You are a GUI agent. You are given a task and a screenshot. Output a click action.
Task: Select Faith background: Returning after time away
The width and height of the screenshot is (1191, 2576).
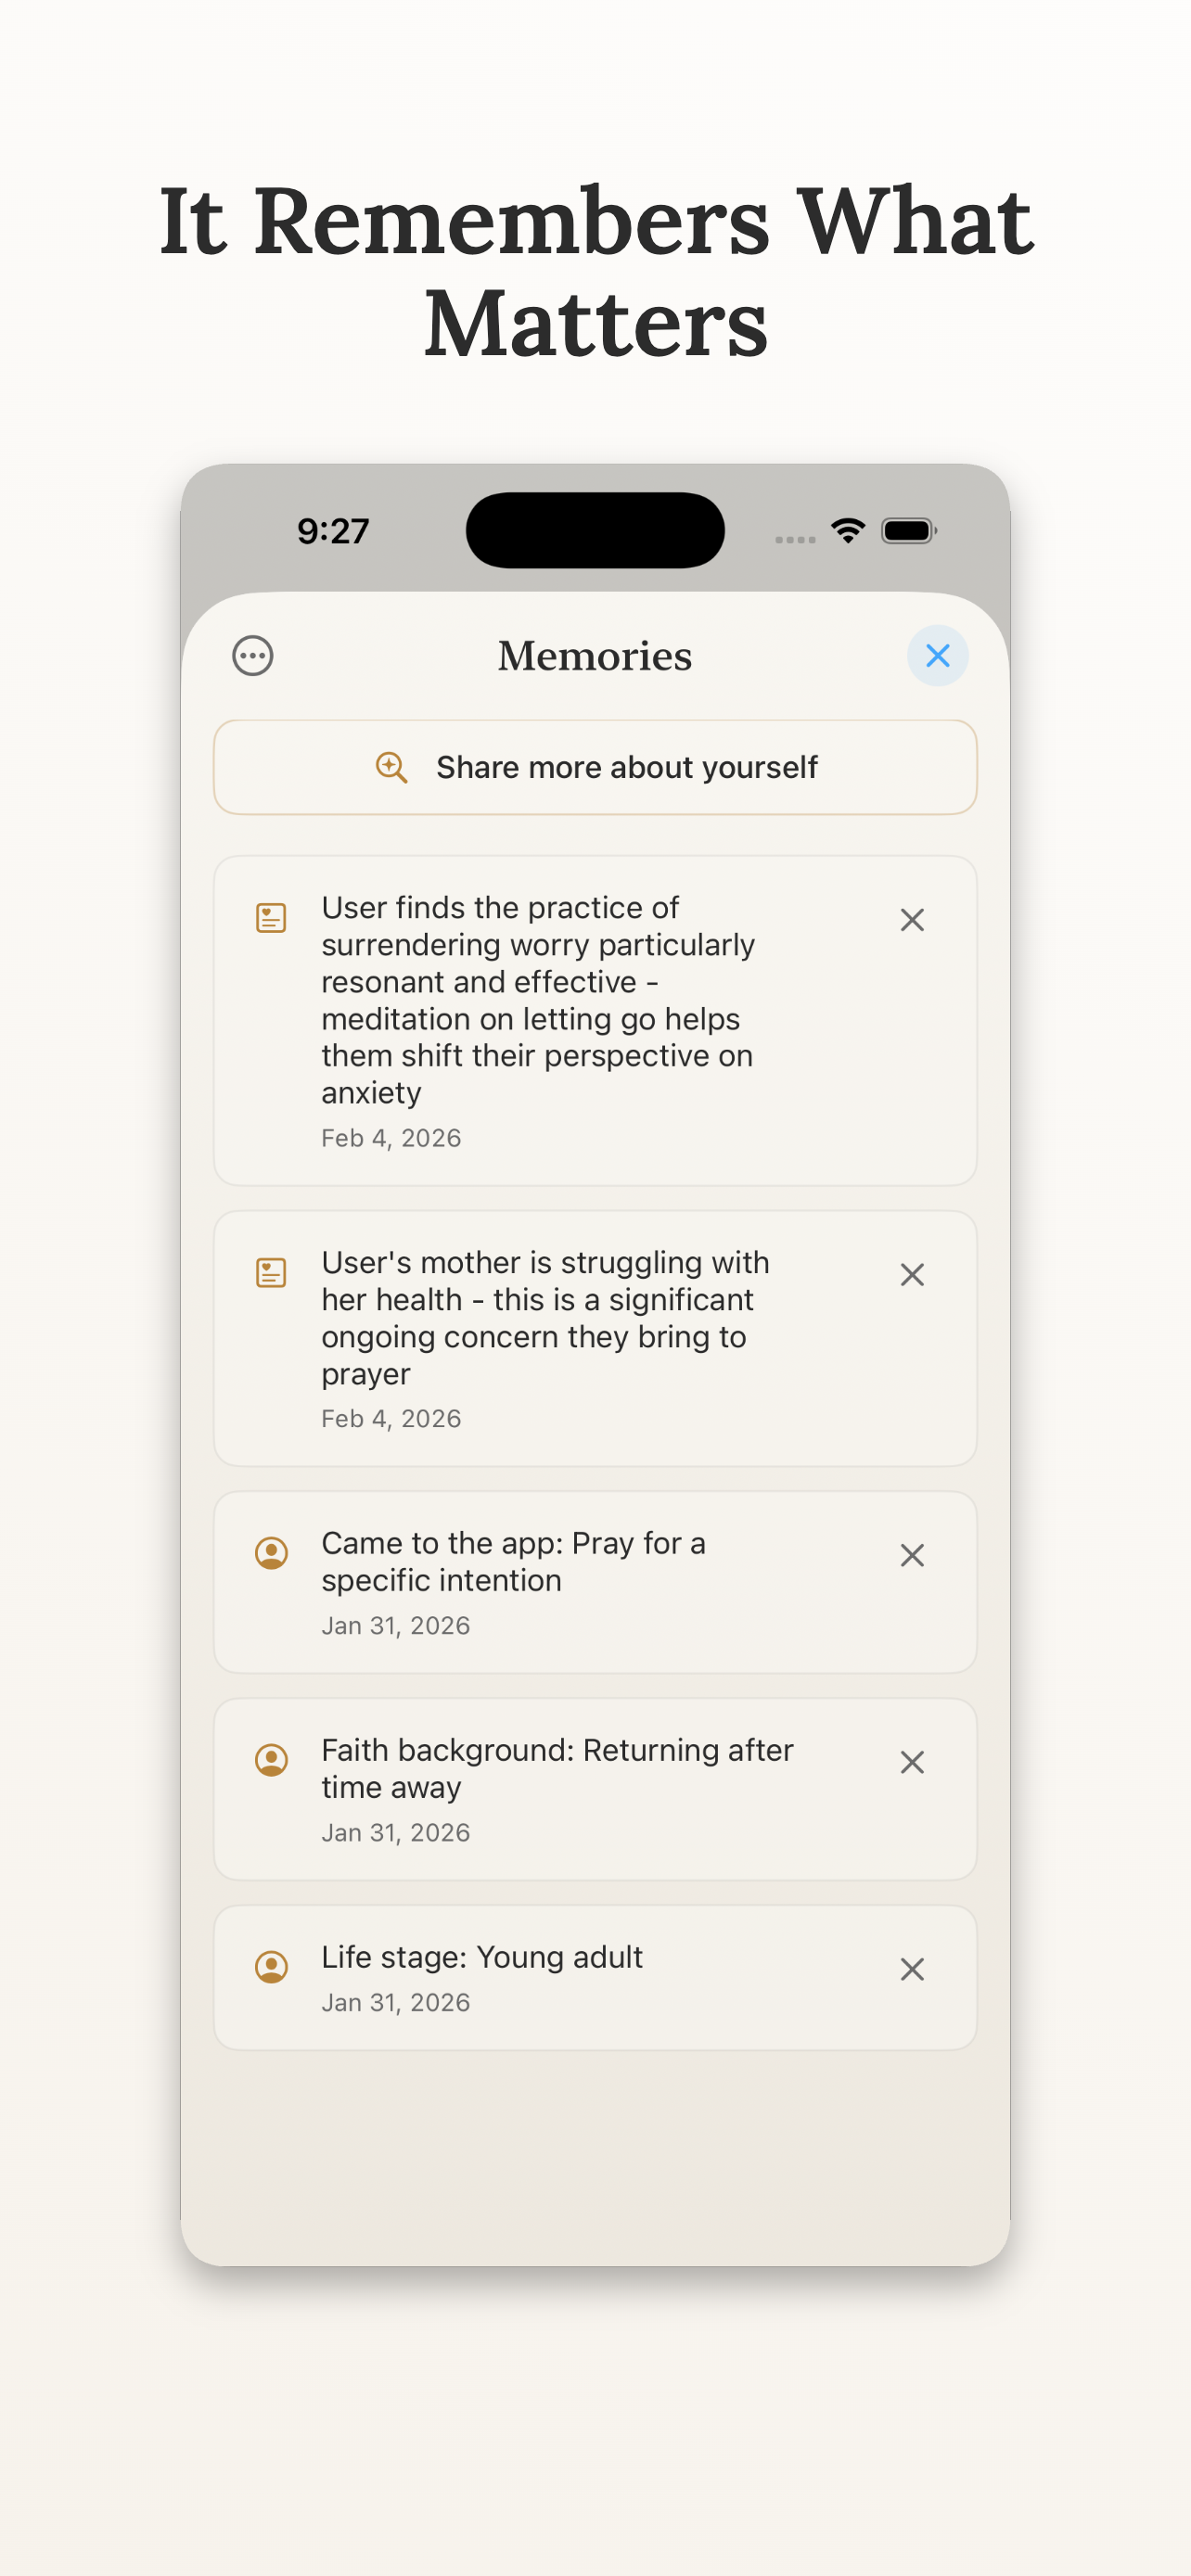pyautogui.click(x=557, y=1768)
